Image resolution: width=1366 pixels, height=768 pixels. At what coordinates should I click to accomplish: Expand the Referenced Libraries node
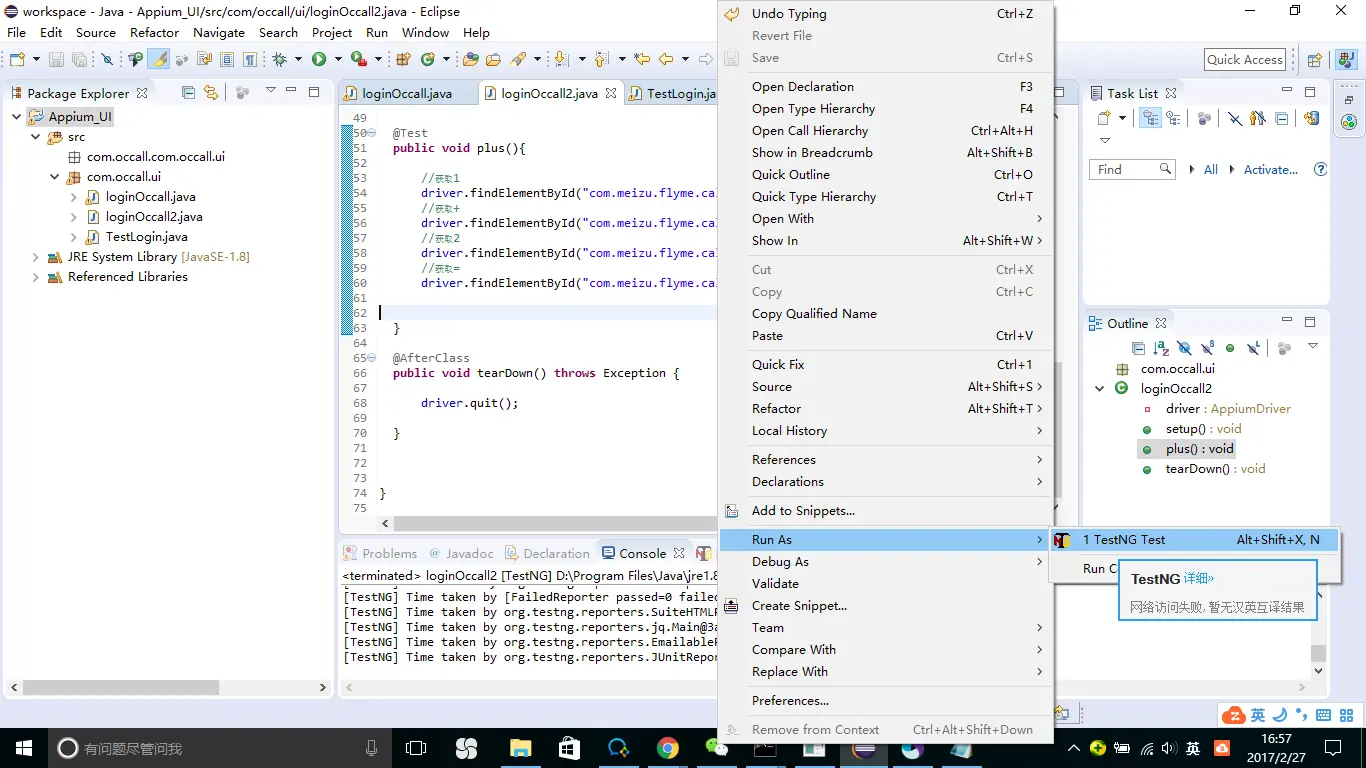(36, 277)
